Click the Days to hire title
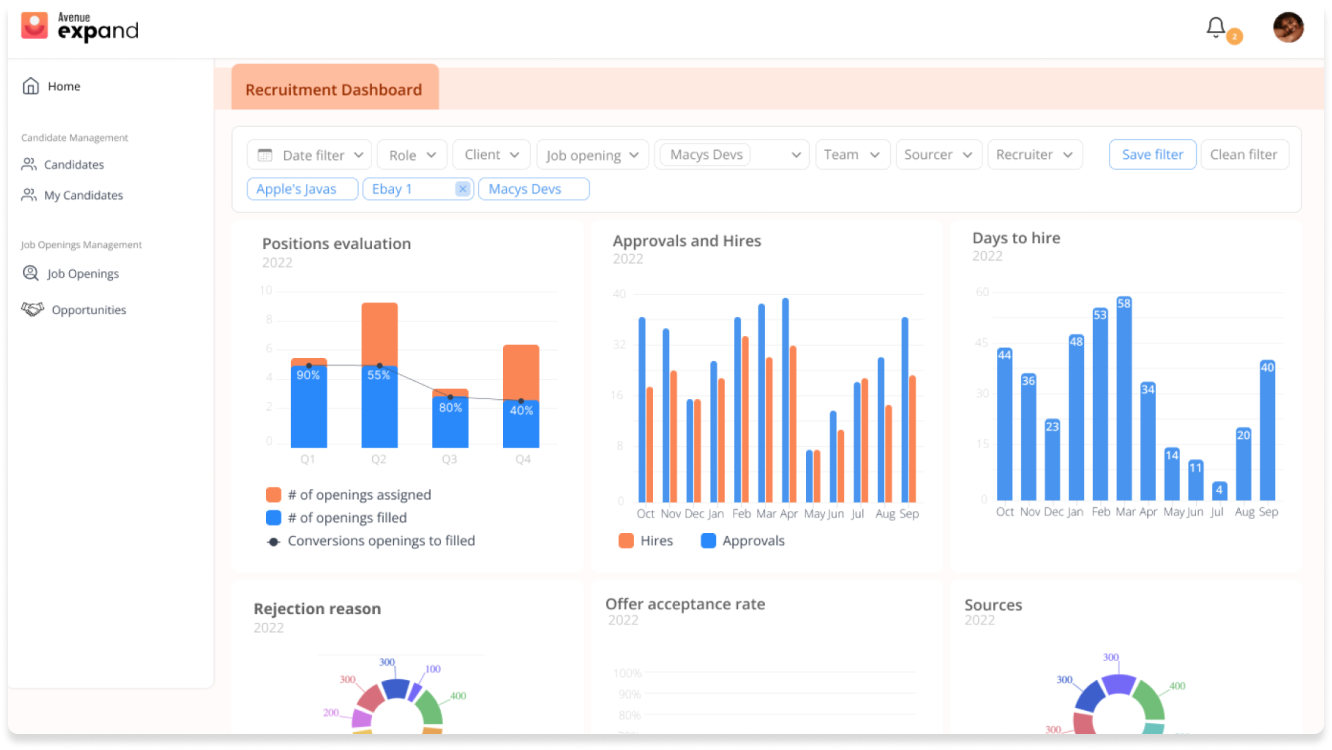Image resolution: width=1332 pixels, height=750 pixels. [1016, 238]
